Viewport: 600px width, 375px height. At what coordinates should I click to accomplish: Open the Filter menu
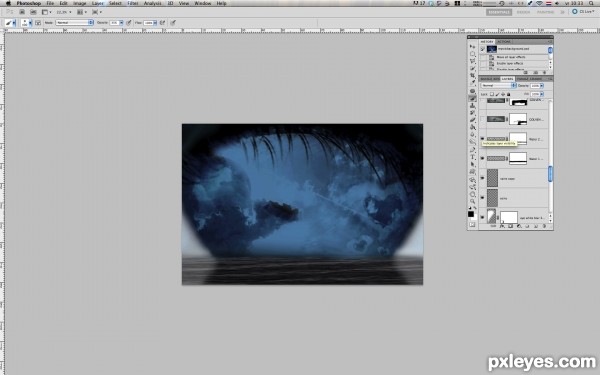(x=133, y=3)
